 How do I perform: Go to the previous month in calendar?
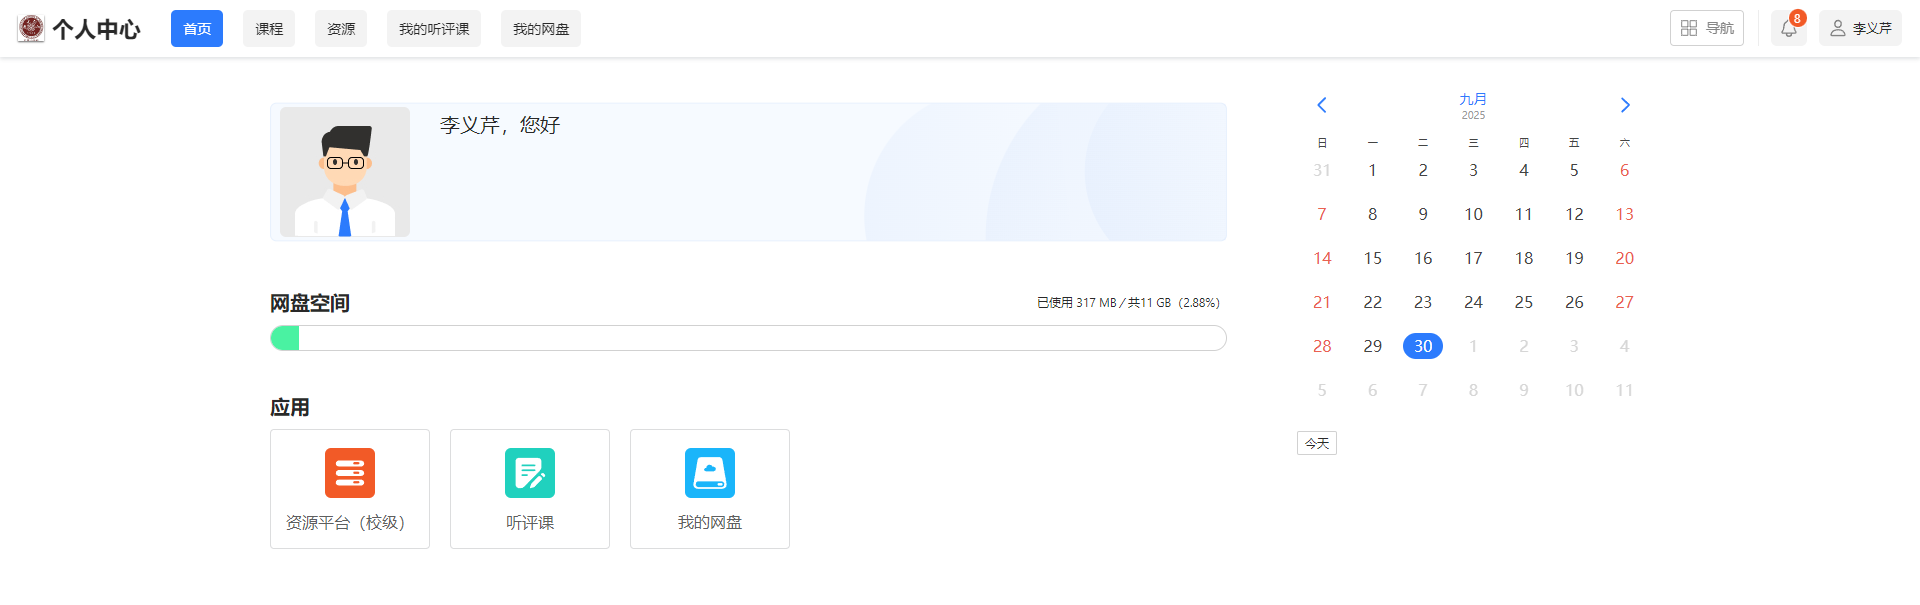coord(1321,105)
